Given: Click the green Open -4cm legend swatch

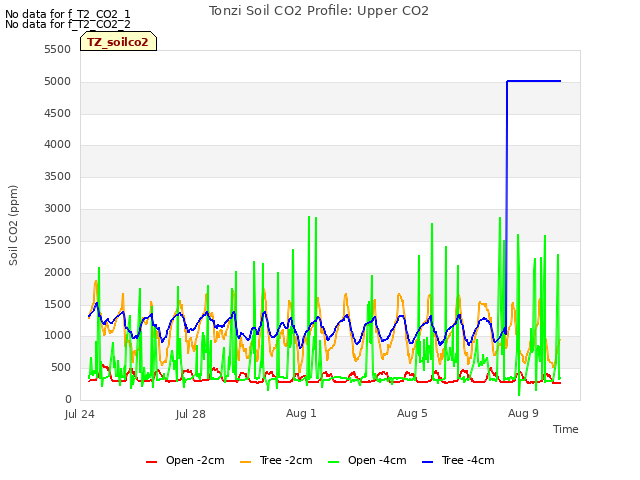Looking at the screenshot, I should [x=333, y=462].
